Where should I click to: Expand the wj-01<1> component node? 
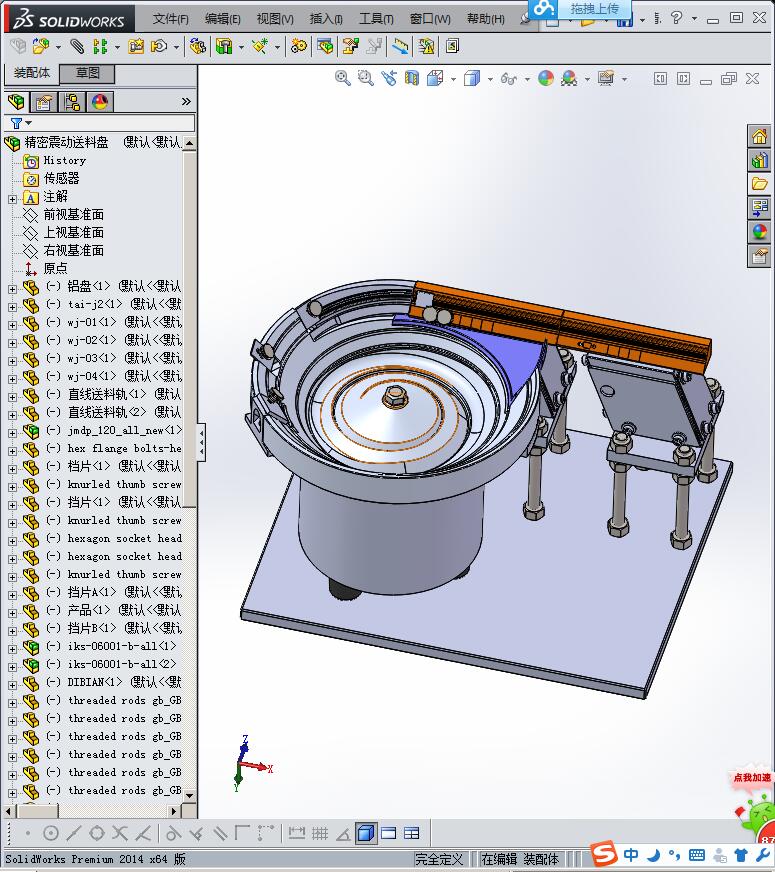click(x=12, y=325)
